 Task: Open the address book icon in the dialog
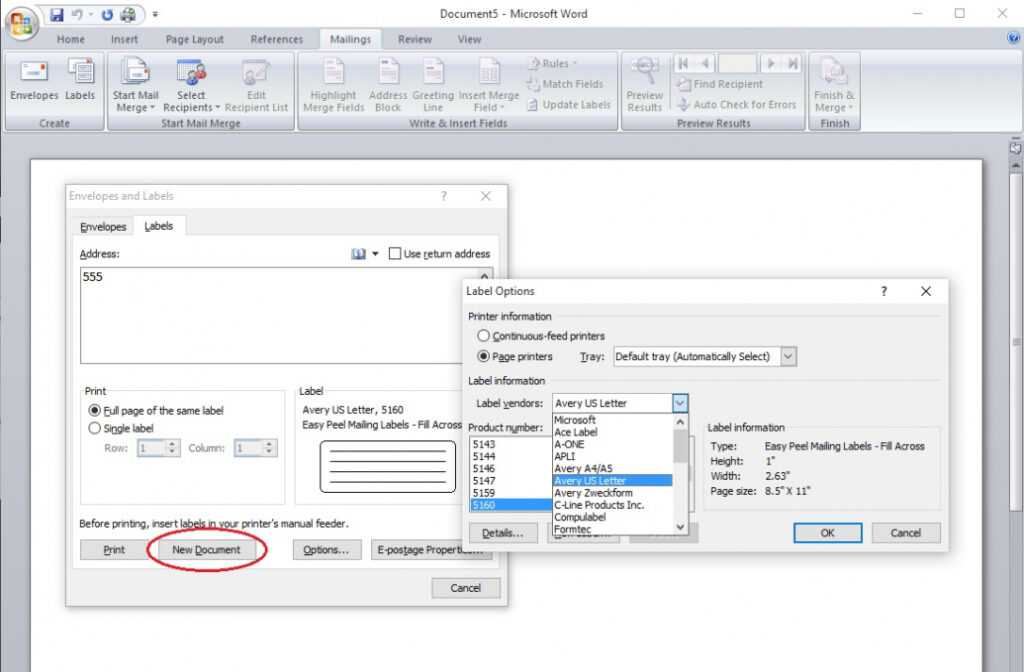point(359,254)
